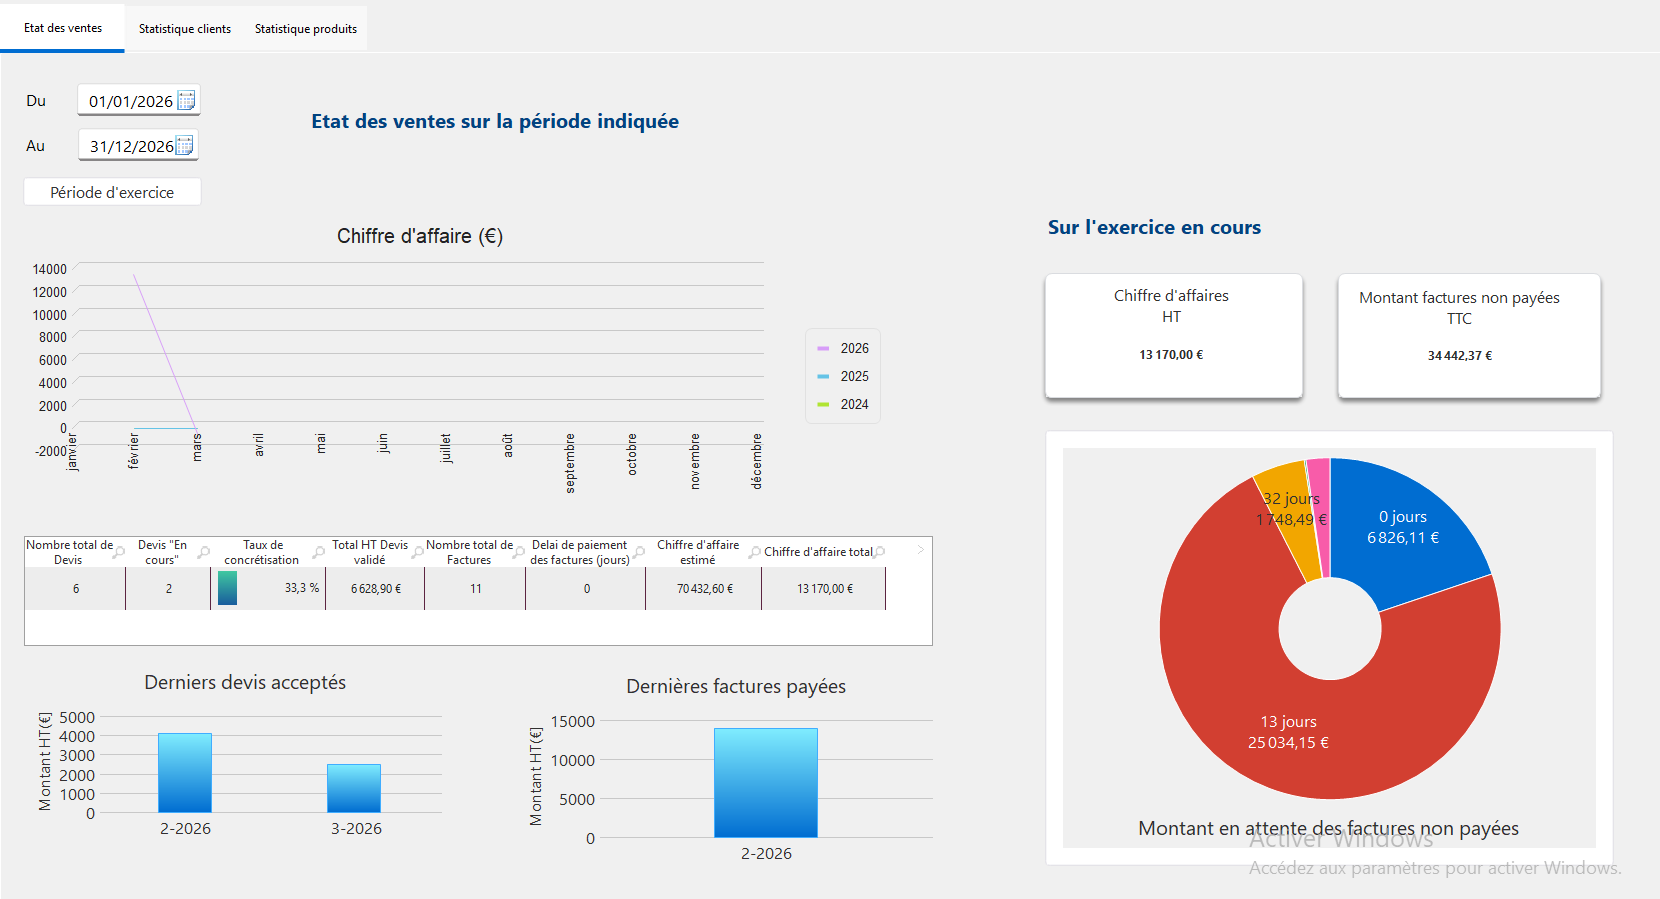Image resolution: width=1660 pixels, height=899 pixels.
Task: Click the 'Devis En cours' value 2
Action: click(x=169, y=589)
